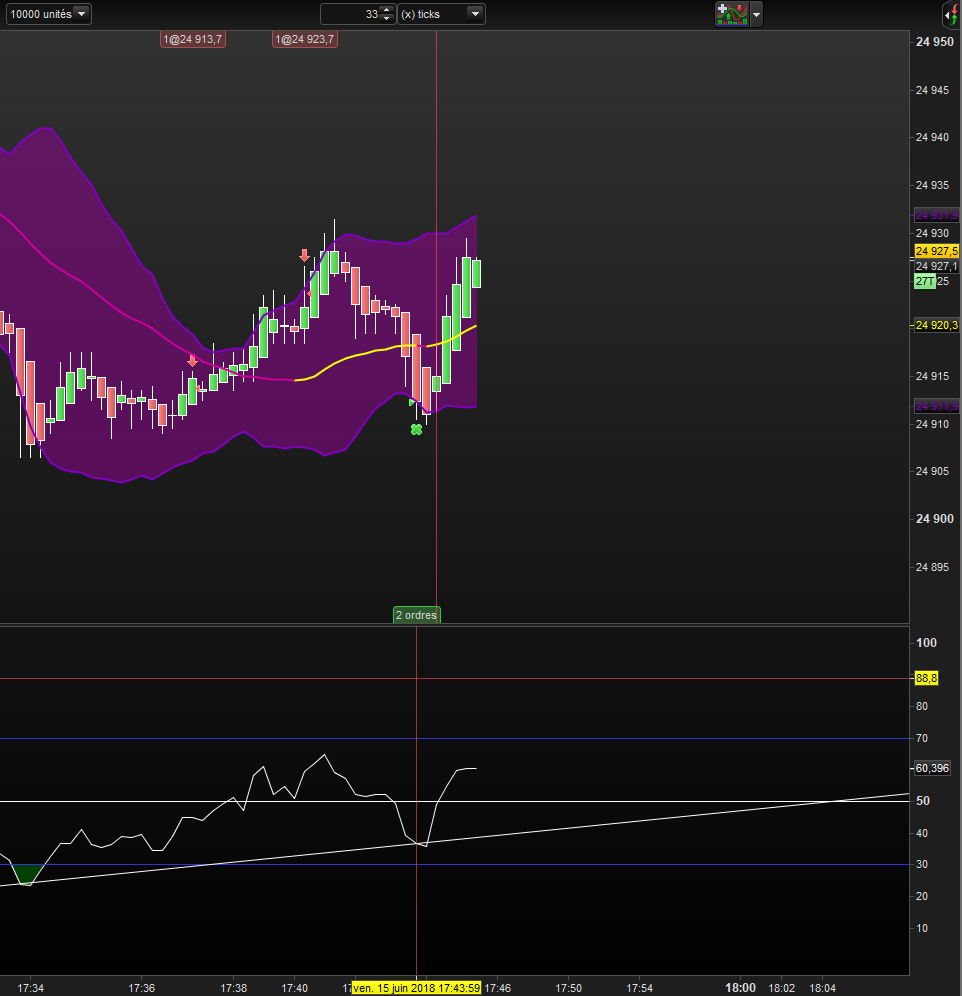962x996 pixels.
Task: Click the purple 24 931,9 upper band label
Action: coord(936,216)
